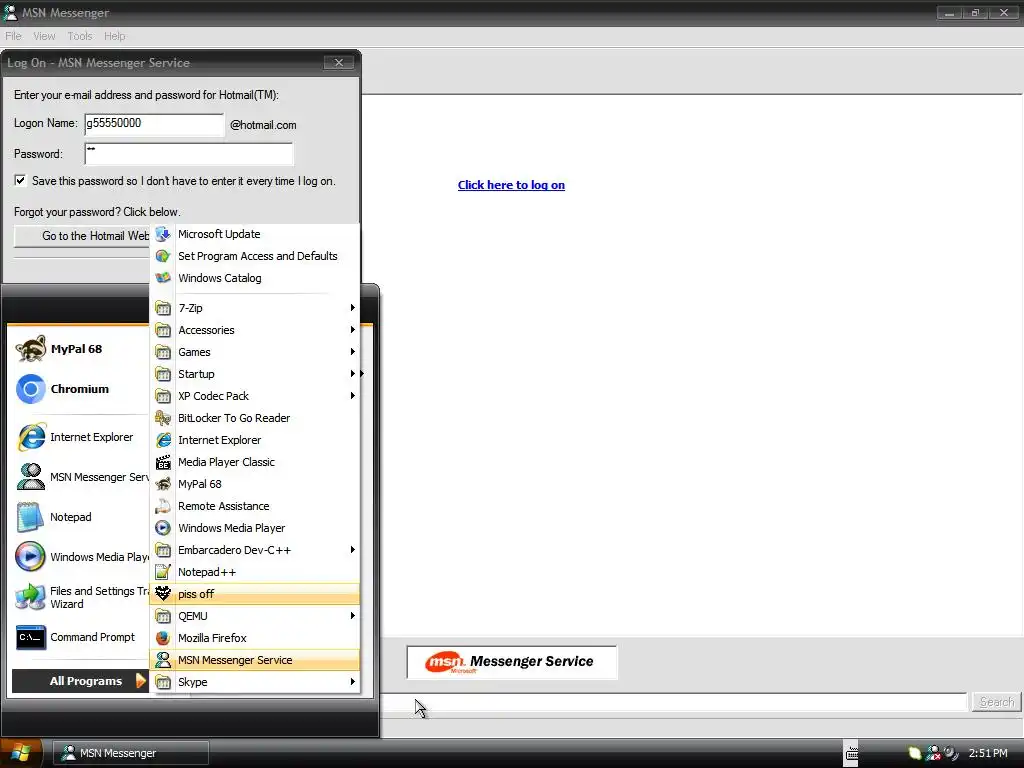Click Windows Media Player icon in left pane
The image size is (1024, 768).
[x=30, y=557]
